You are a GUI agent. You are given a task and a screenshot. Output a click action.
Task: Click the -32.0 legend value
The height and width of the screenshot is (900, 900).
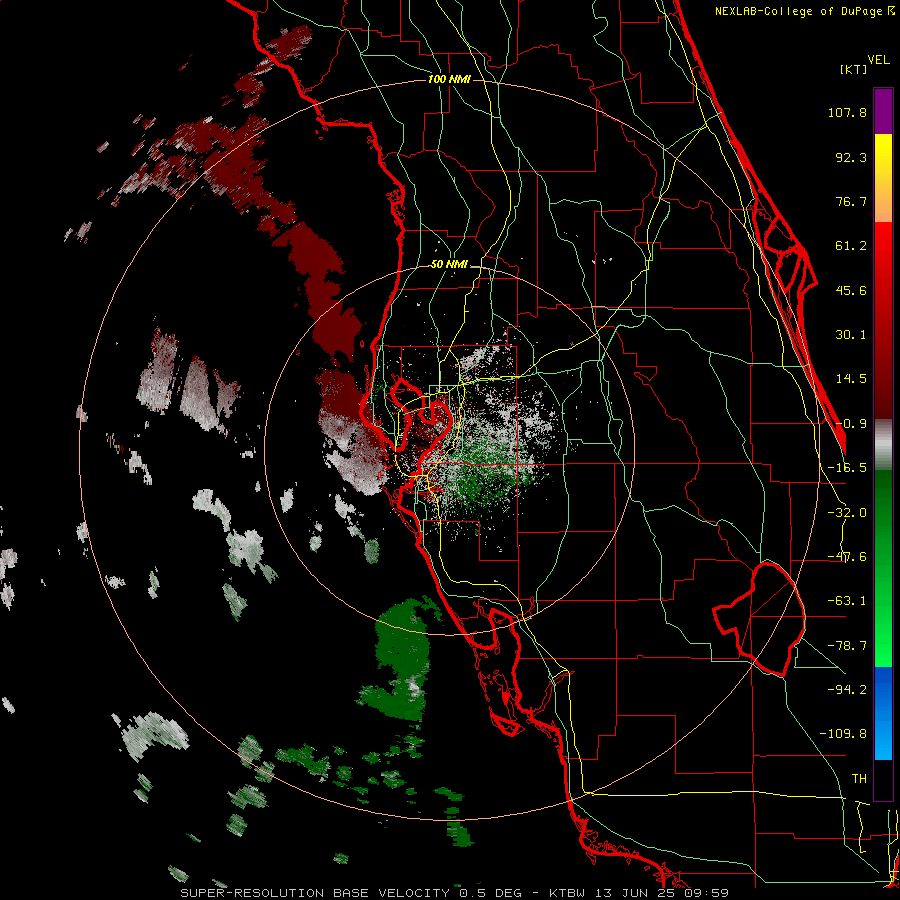(x=847, y=513)
